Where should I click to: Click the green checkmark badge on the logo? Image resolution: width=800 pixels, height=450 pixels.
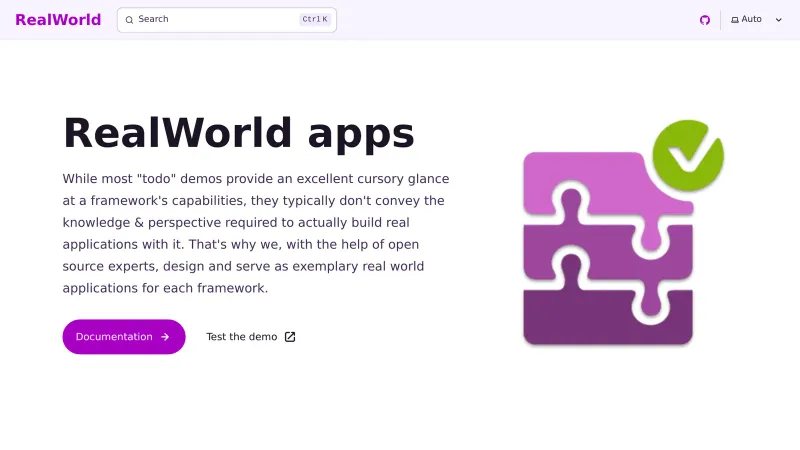pyautogui.click(x=687, y=155)
